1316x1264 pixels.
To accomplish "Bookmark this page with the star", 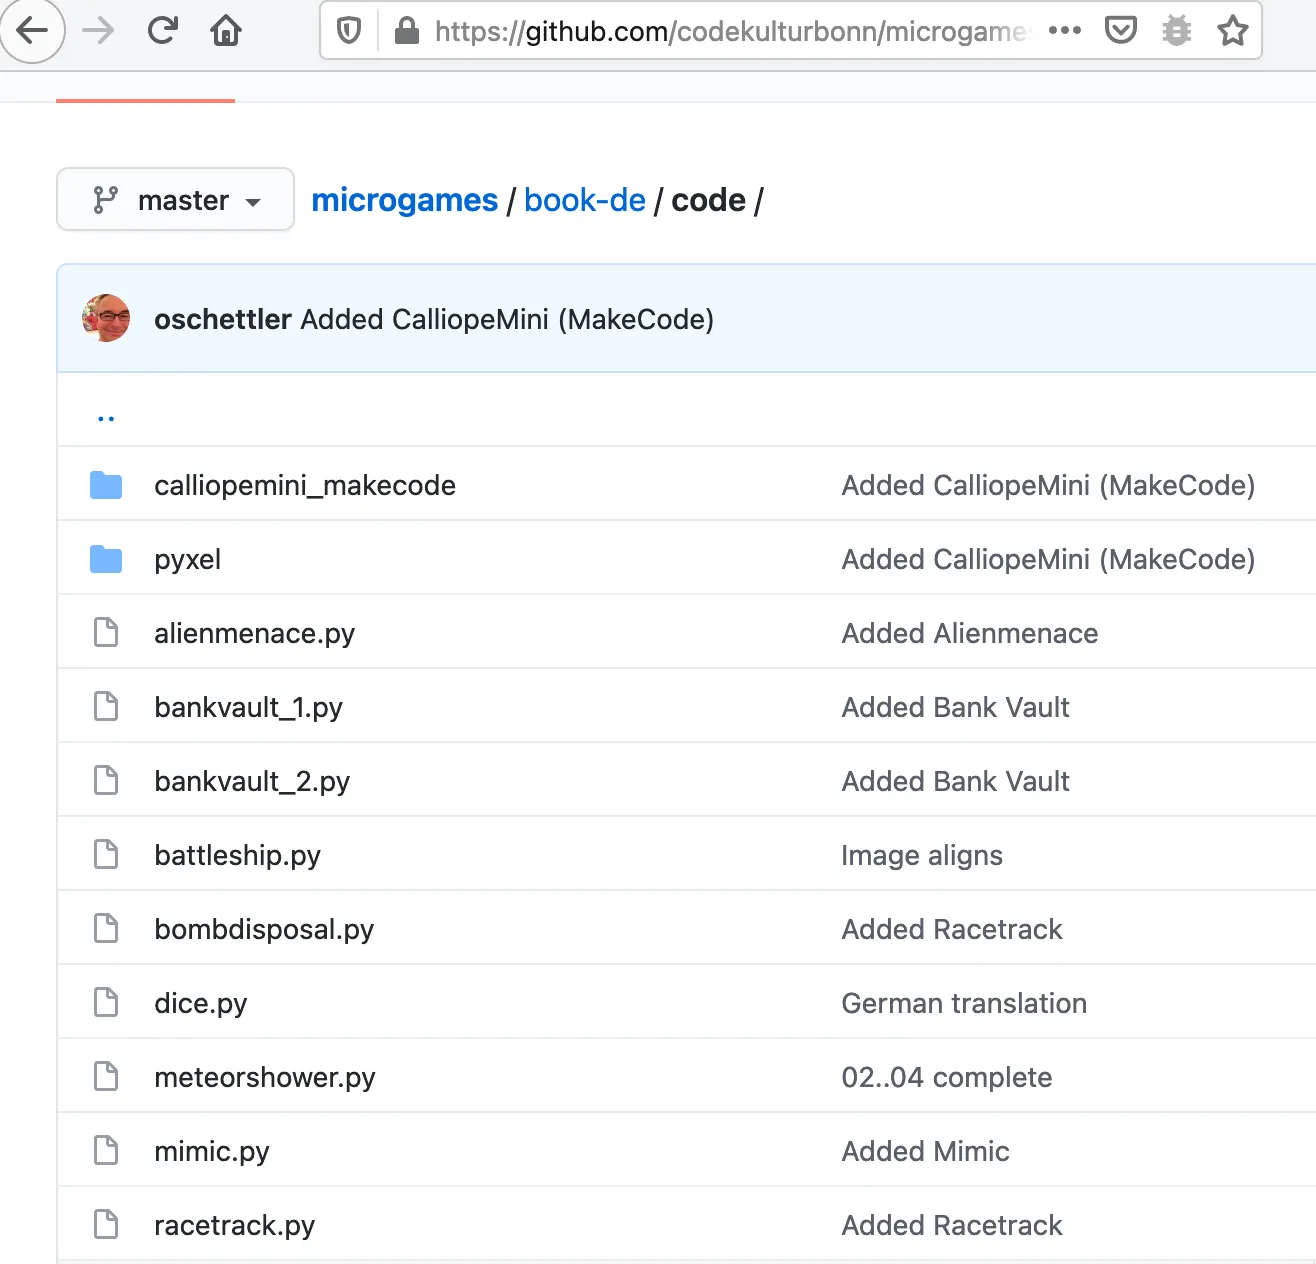I will [1232, 31].
